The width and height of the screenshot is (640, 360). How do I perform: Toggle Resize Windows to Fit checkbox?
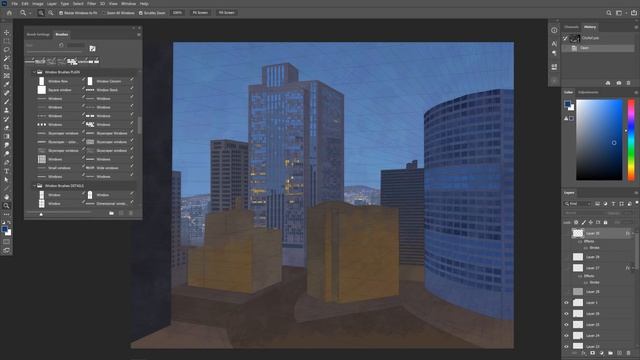pos(61,13)
